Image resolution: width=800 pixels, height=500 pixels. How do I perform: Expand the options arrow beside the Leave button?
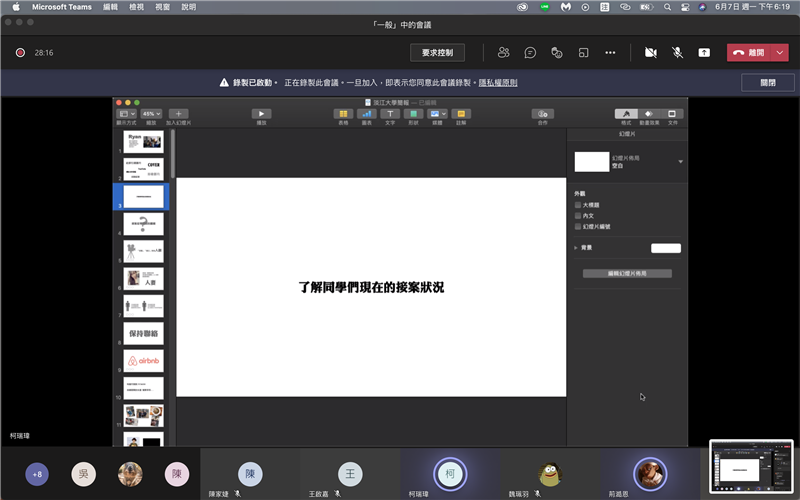point(780,52)
